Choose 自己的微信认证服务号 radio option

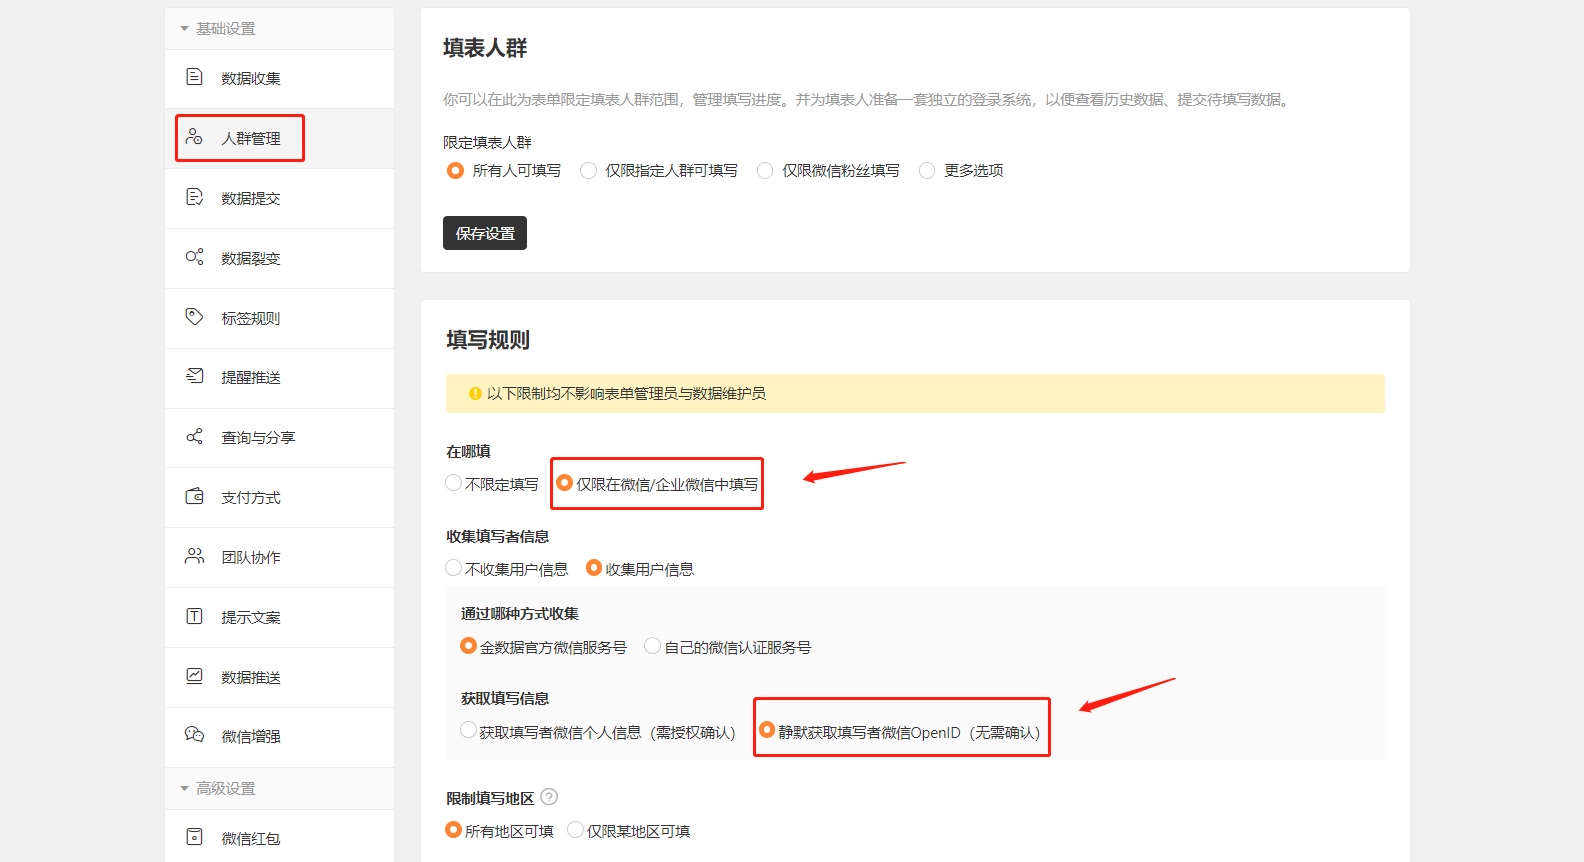point(653,647)
